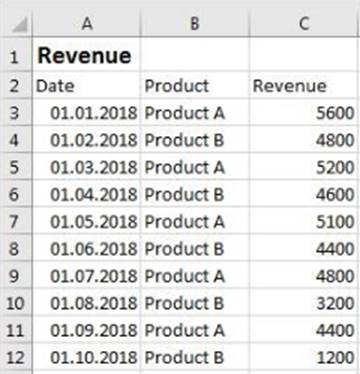Select the Product header cell
This screenshot has width=360, height=374.
click(195, 85)
